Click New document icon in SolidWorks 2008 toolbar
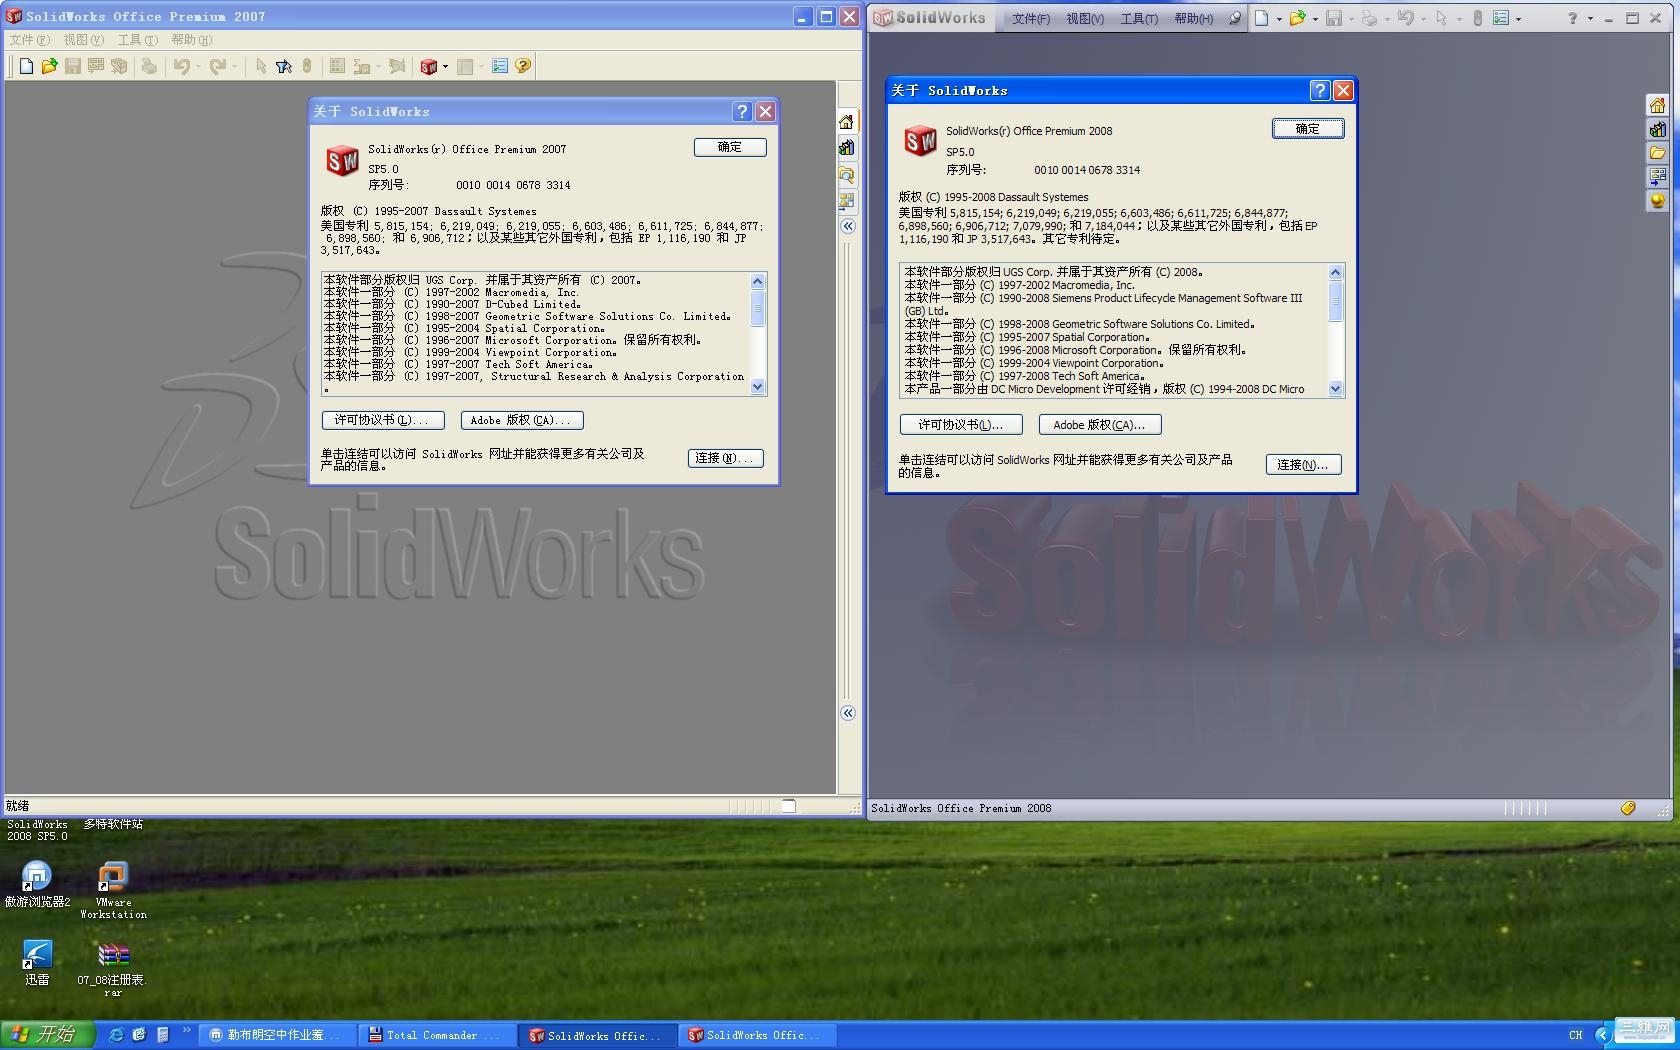The height and width of the screenshot is (1050, 1680). tap(1262, 18)
